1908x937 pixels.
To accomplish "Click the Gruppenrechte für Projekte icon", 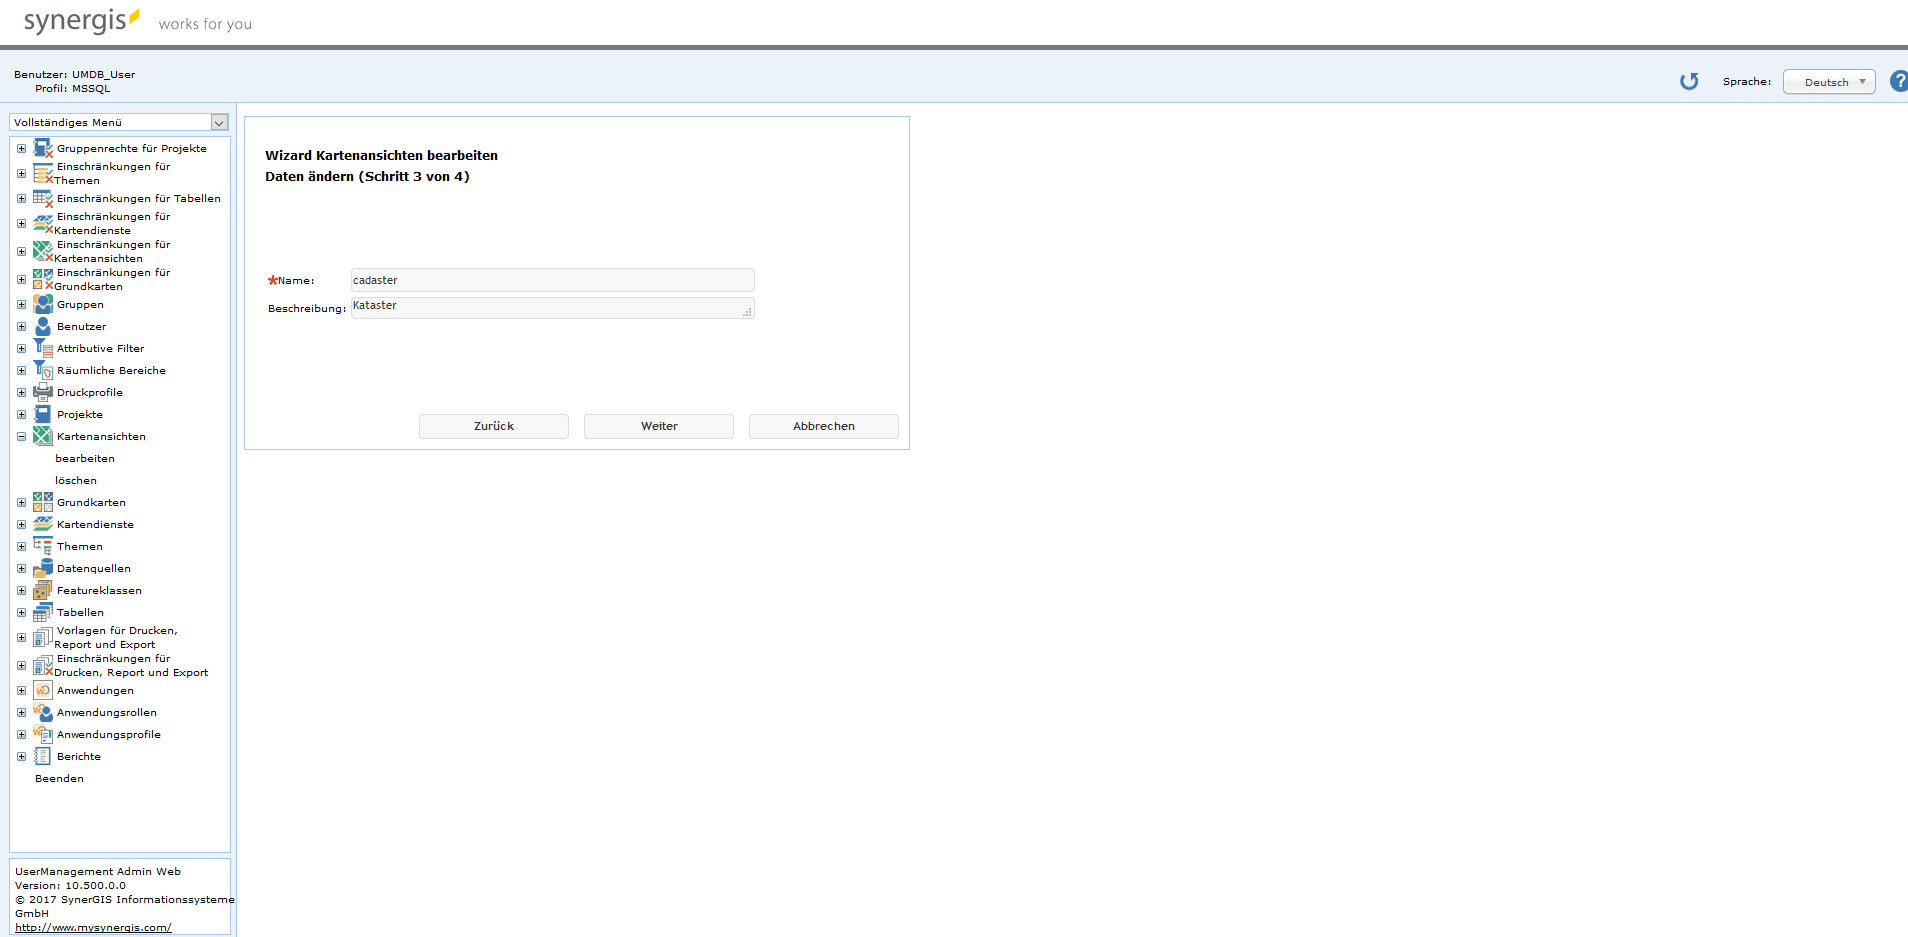I will click(x=43, y=148).
